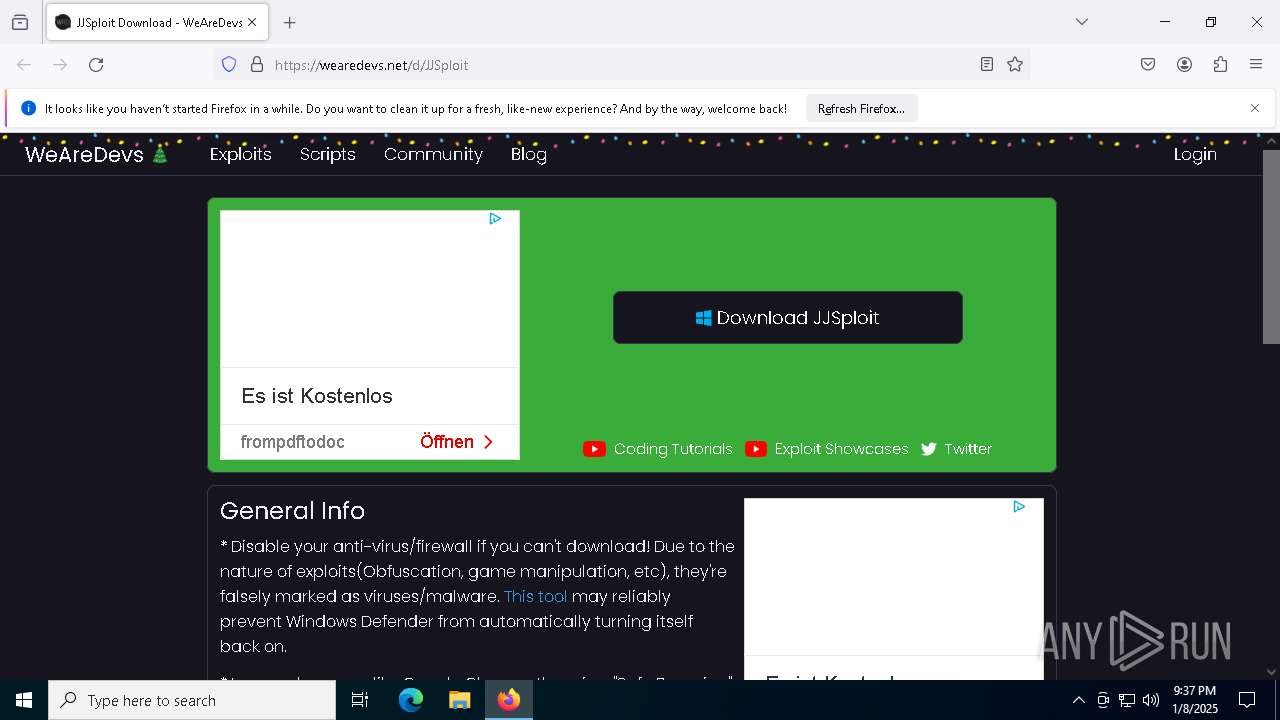
Task: Click the Firefox taskbar icon
Action: (509, 700)
